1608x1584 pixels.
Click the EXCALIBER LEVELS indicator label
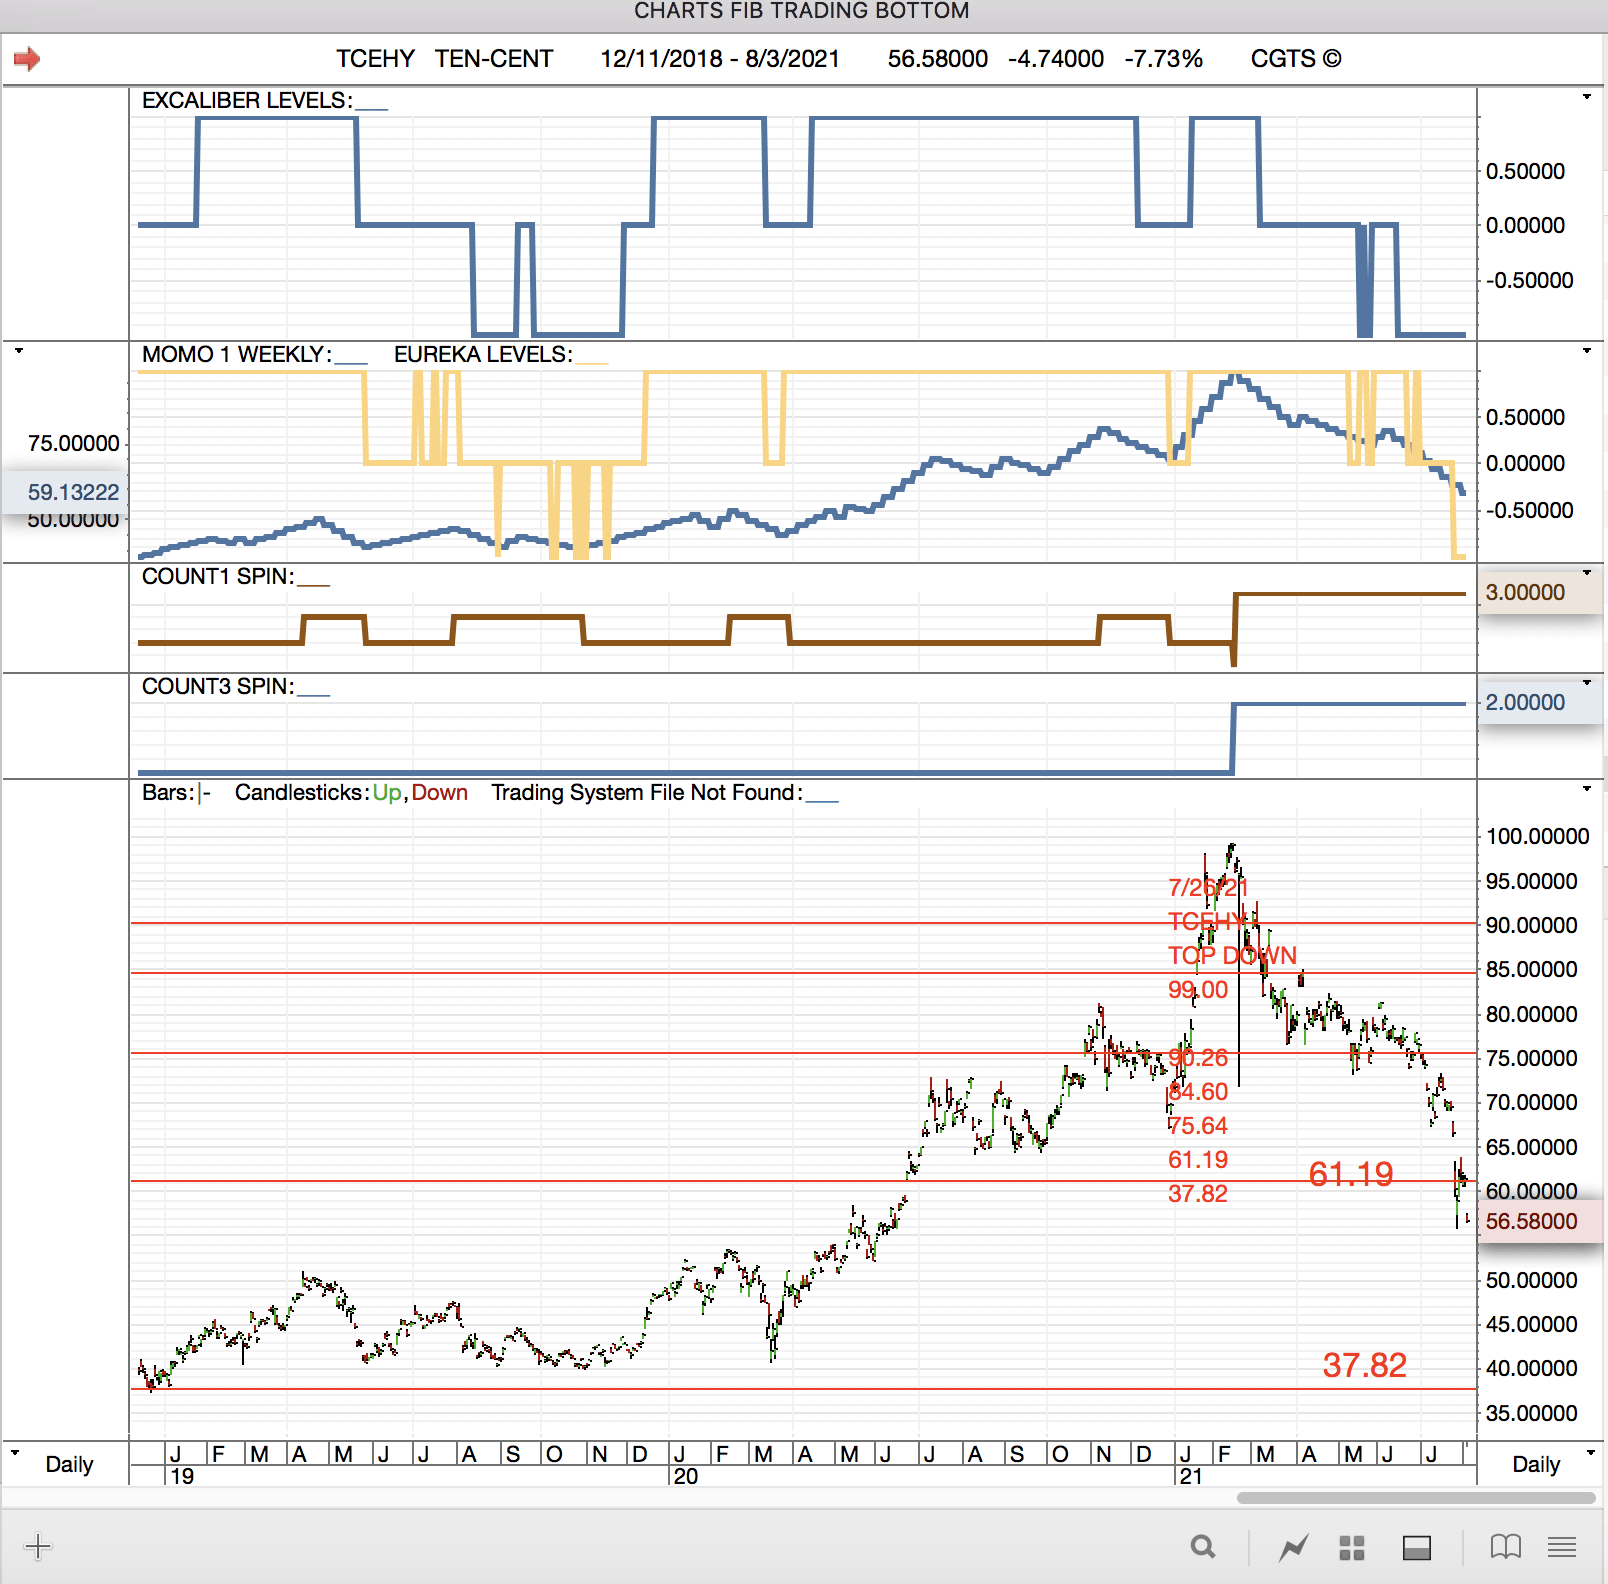[x=246, y=101]
